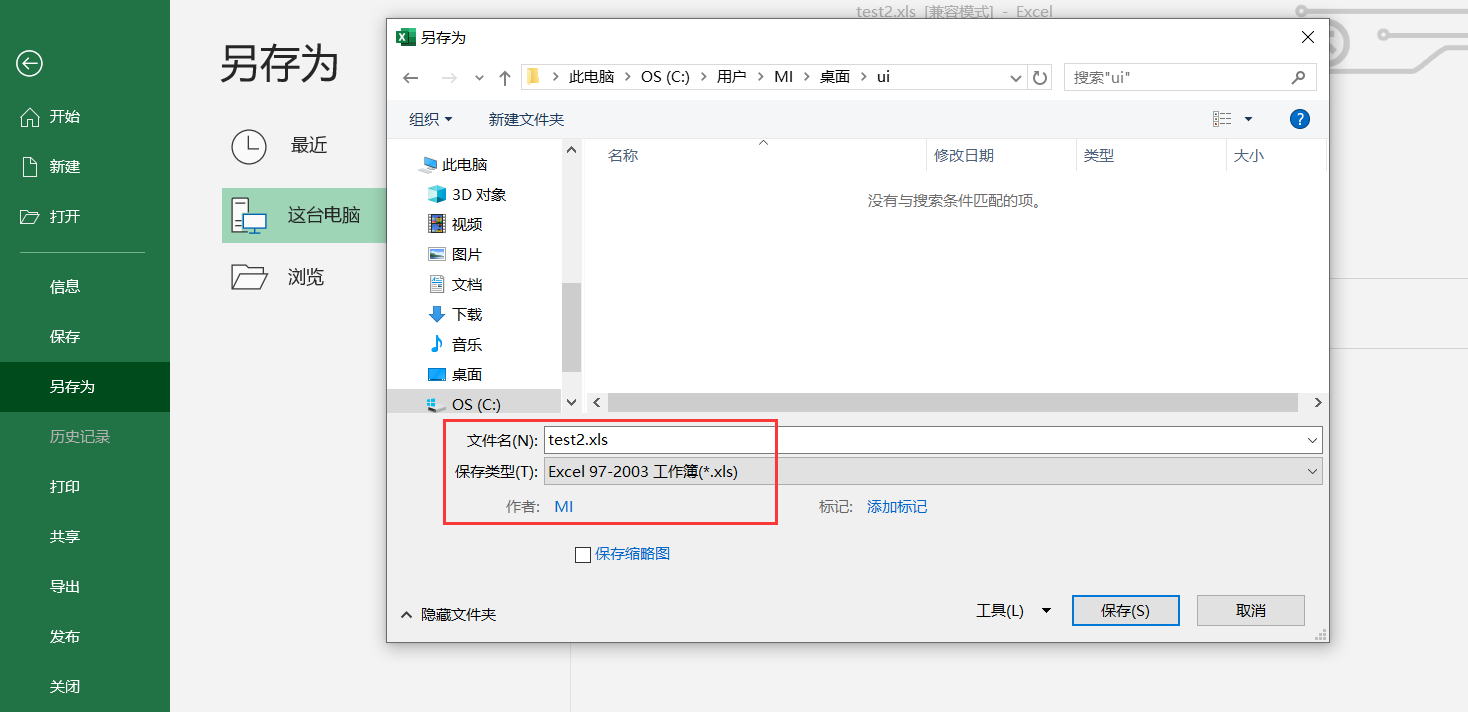The width and height of the screenshot is (1468, 712).
Task: Select 此电脑 in the navigation tree
Action: 465,165
